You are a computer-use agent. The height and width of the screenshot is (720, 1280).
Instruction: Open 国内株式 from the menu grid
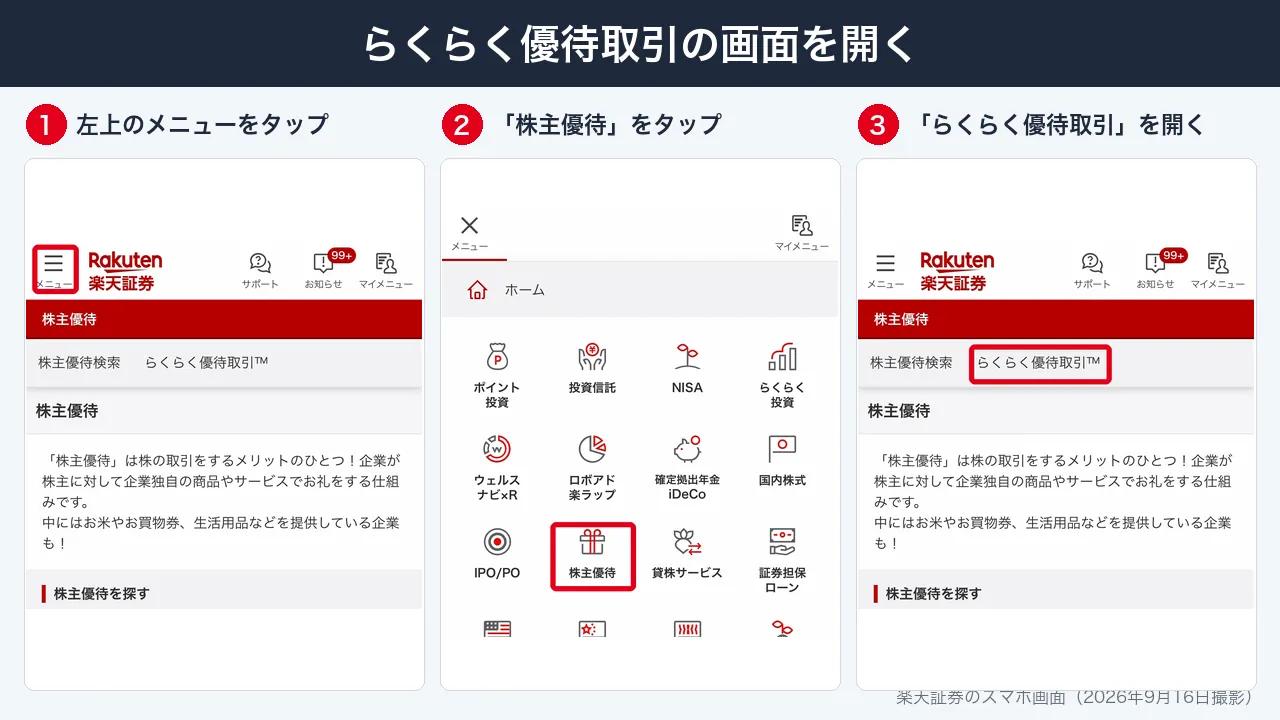point(782,461)
